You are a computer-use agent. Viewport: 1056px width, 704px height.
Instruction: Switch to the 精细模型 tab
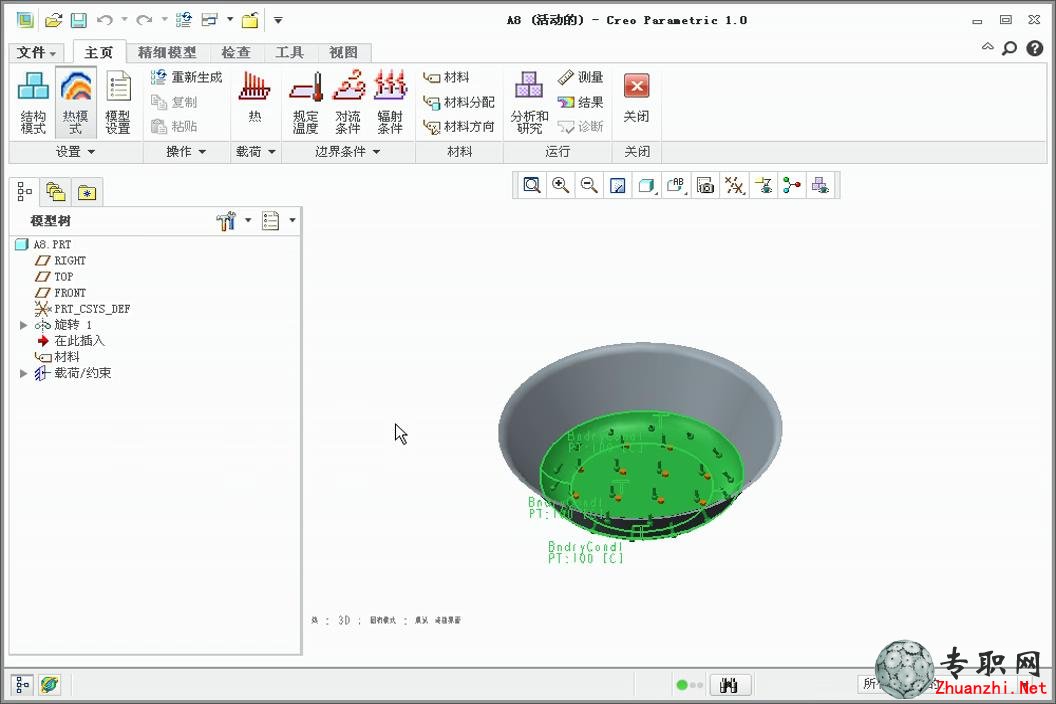tap(167, 53)
